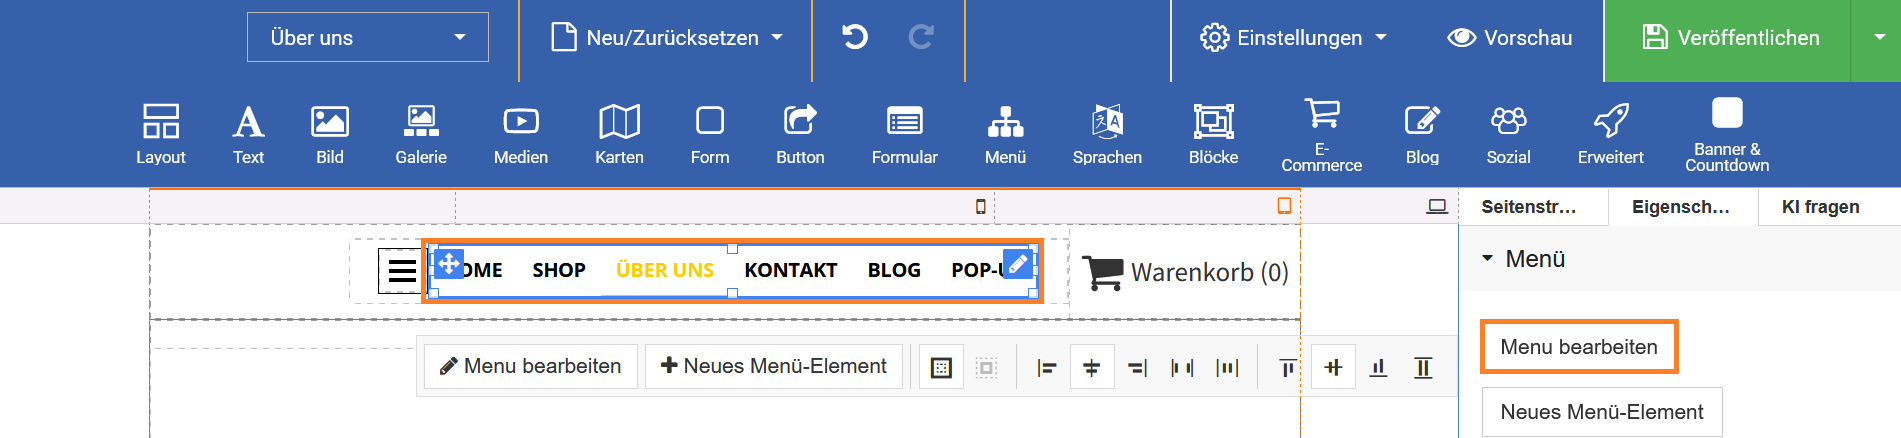This screenshot has width=1901, height=438.
Task: Click the Sozial tool icon
Action: pyautogui.click(x=1508, y=134)
